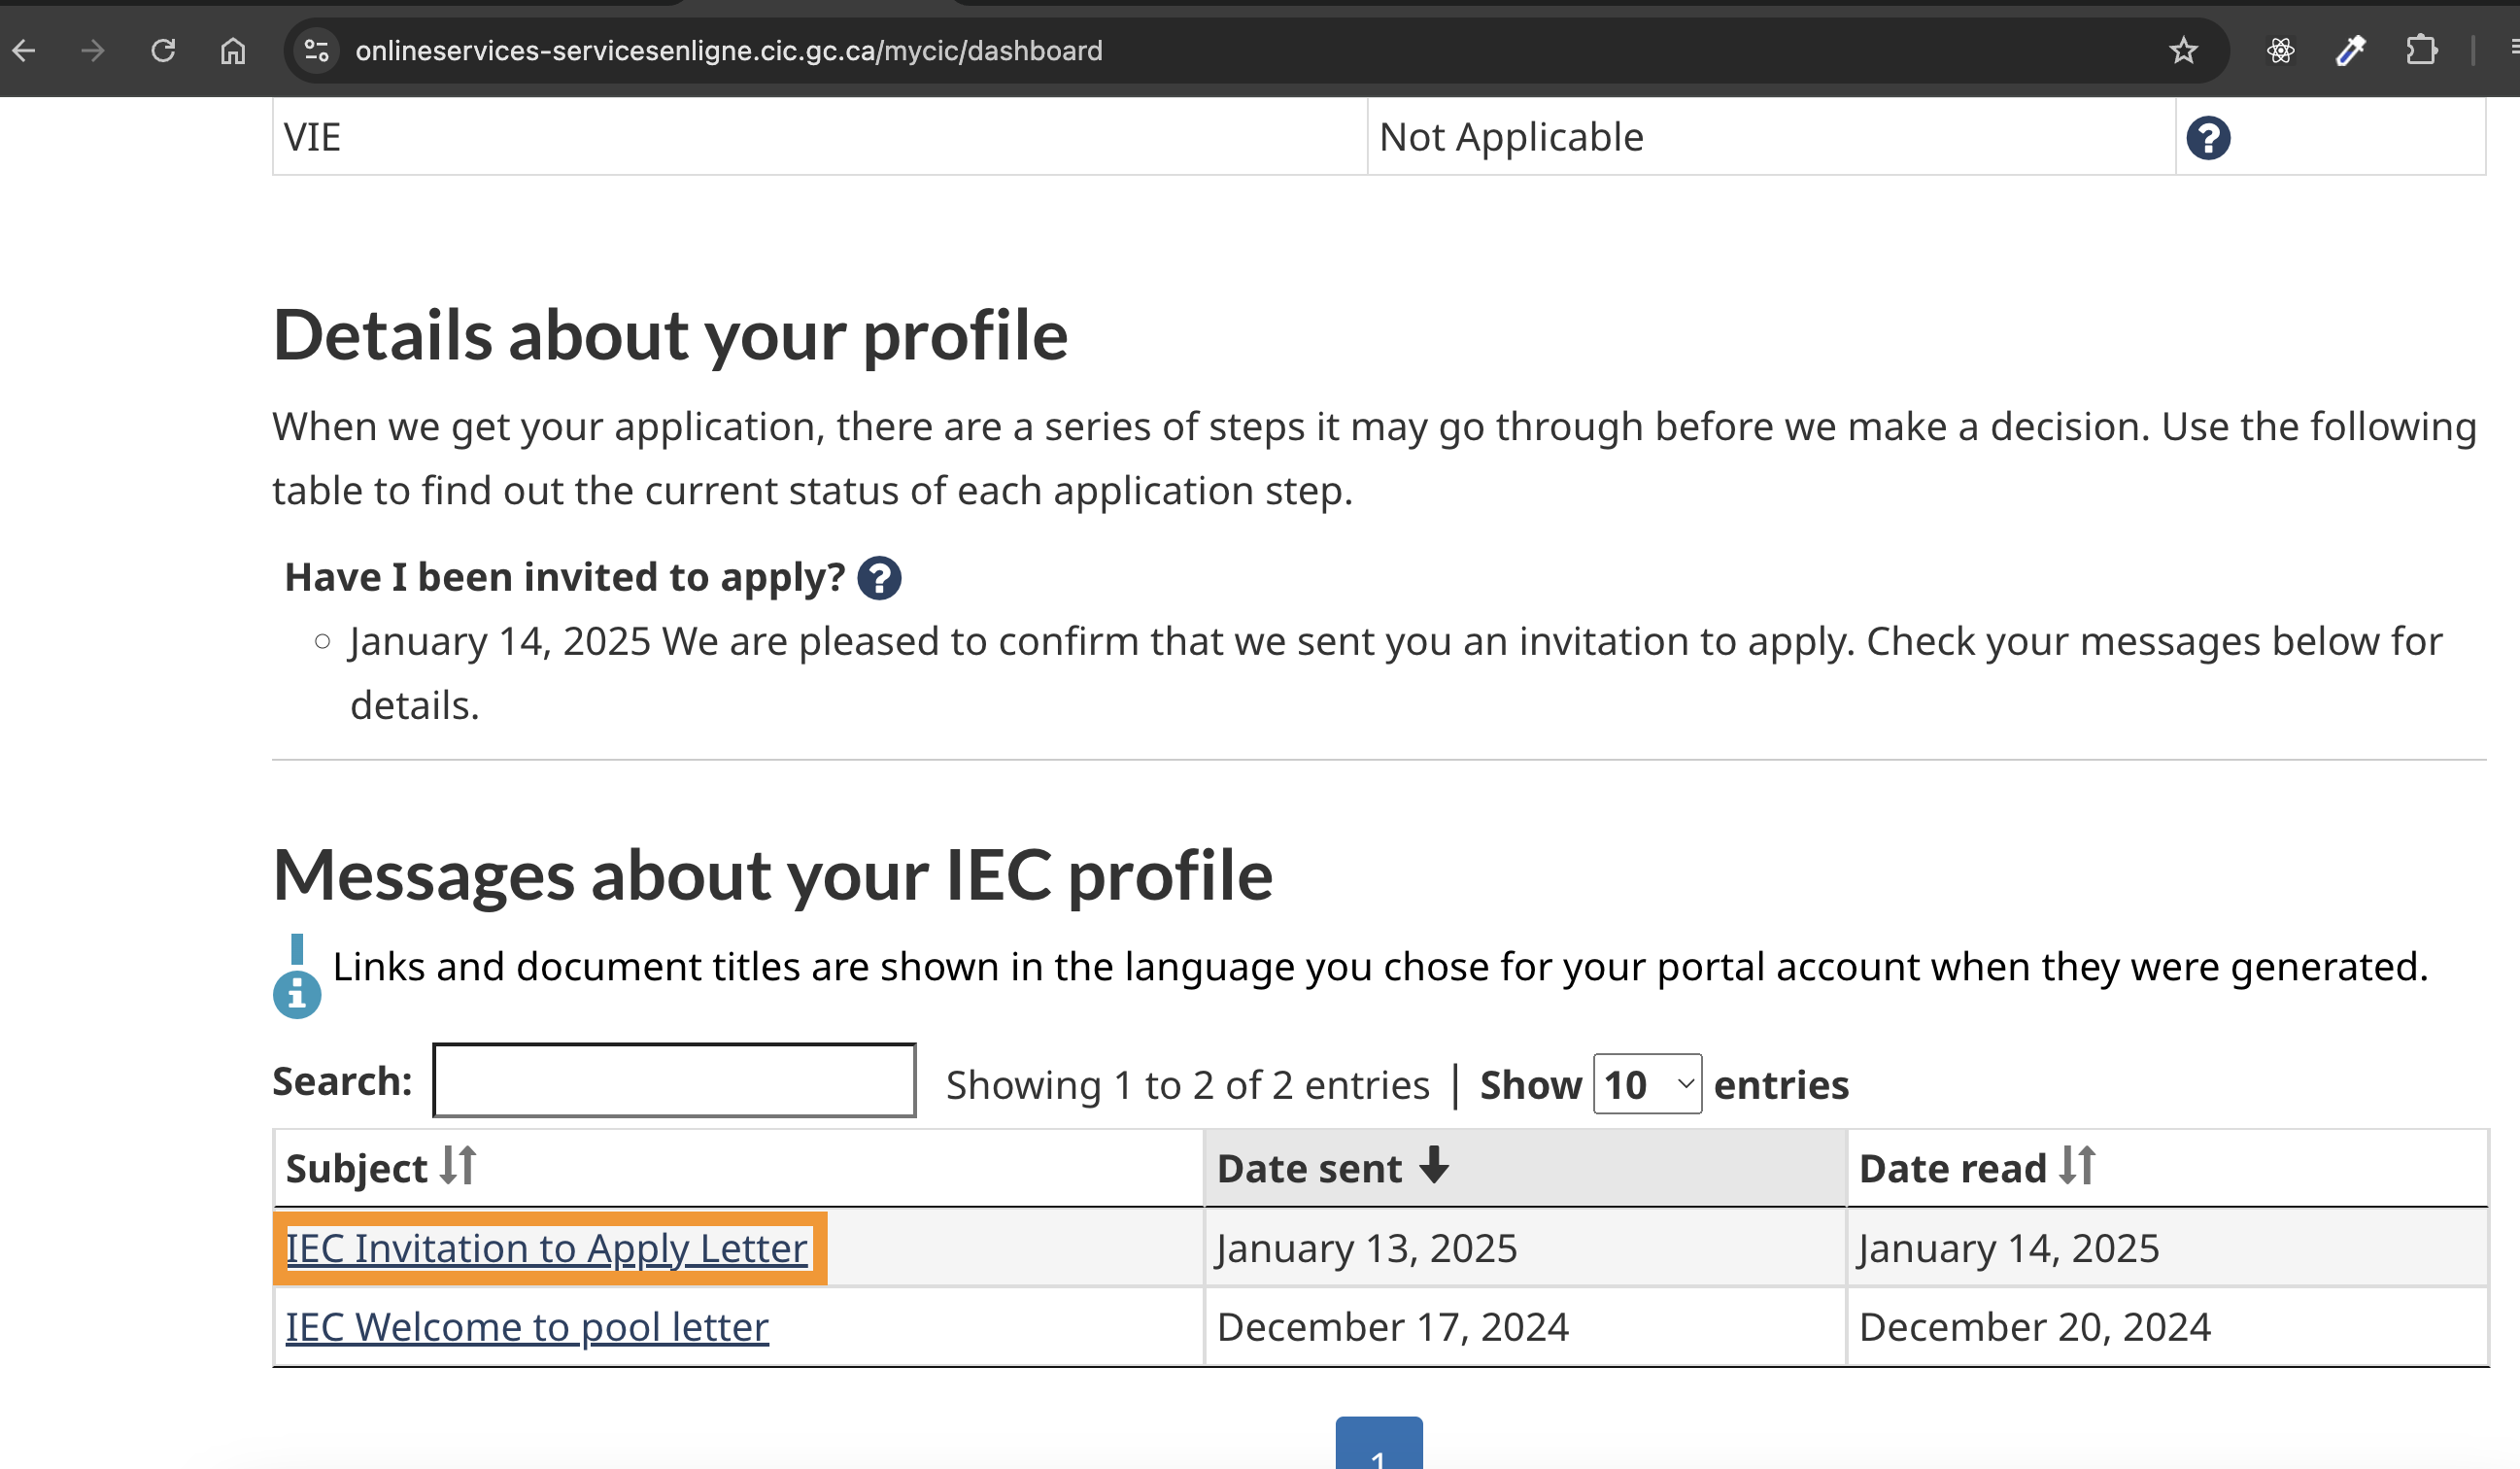The height and width of the screenshot is (1469, 2520).
Task: Click the messages Search field
Action: click(x=674, y=1080)
